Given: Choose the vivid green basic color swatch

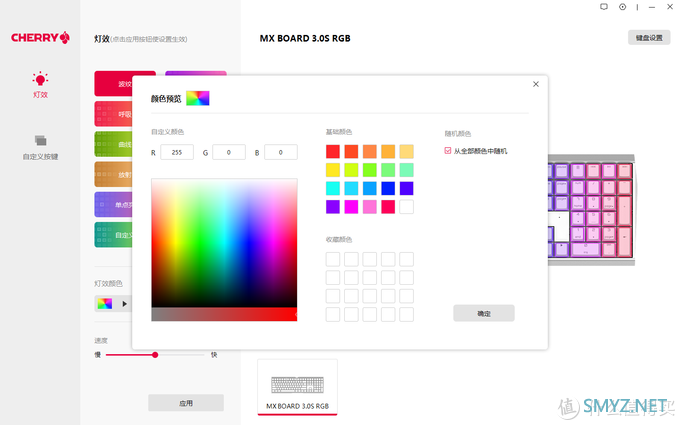Looking at the screenshot, I should pyautogui.click(x=369, y=170).
